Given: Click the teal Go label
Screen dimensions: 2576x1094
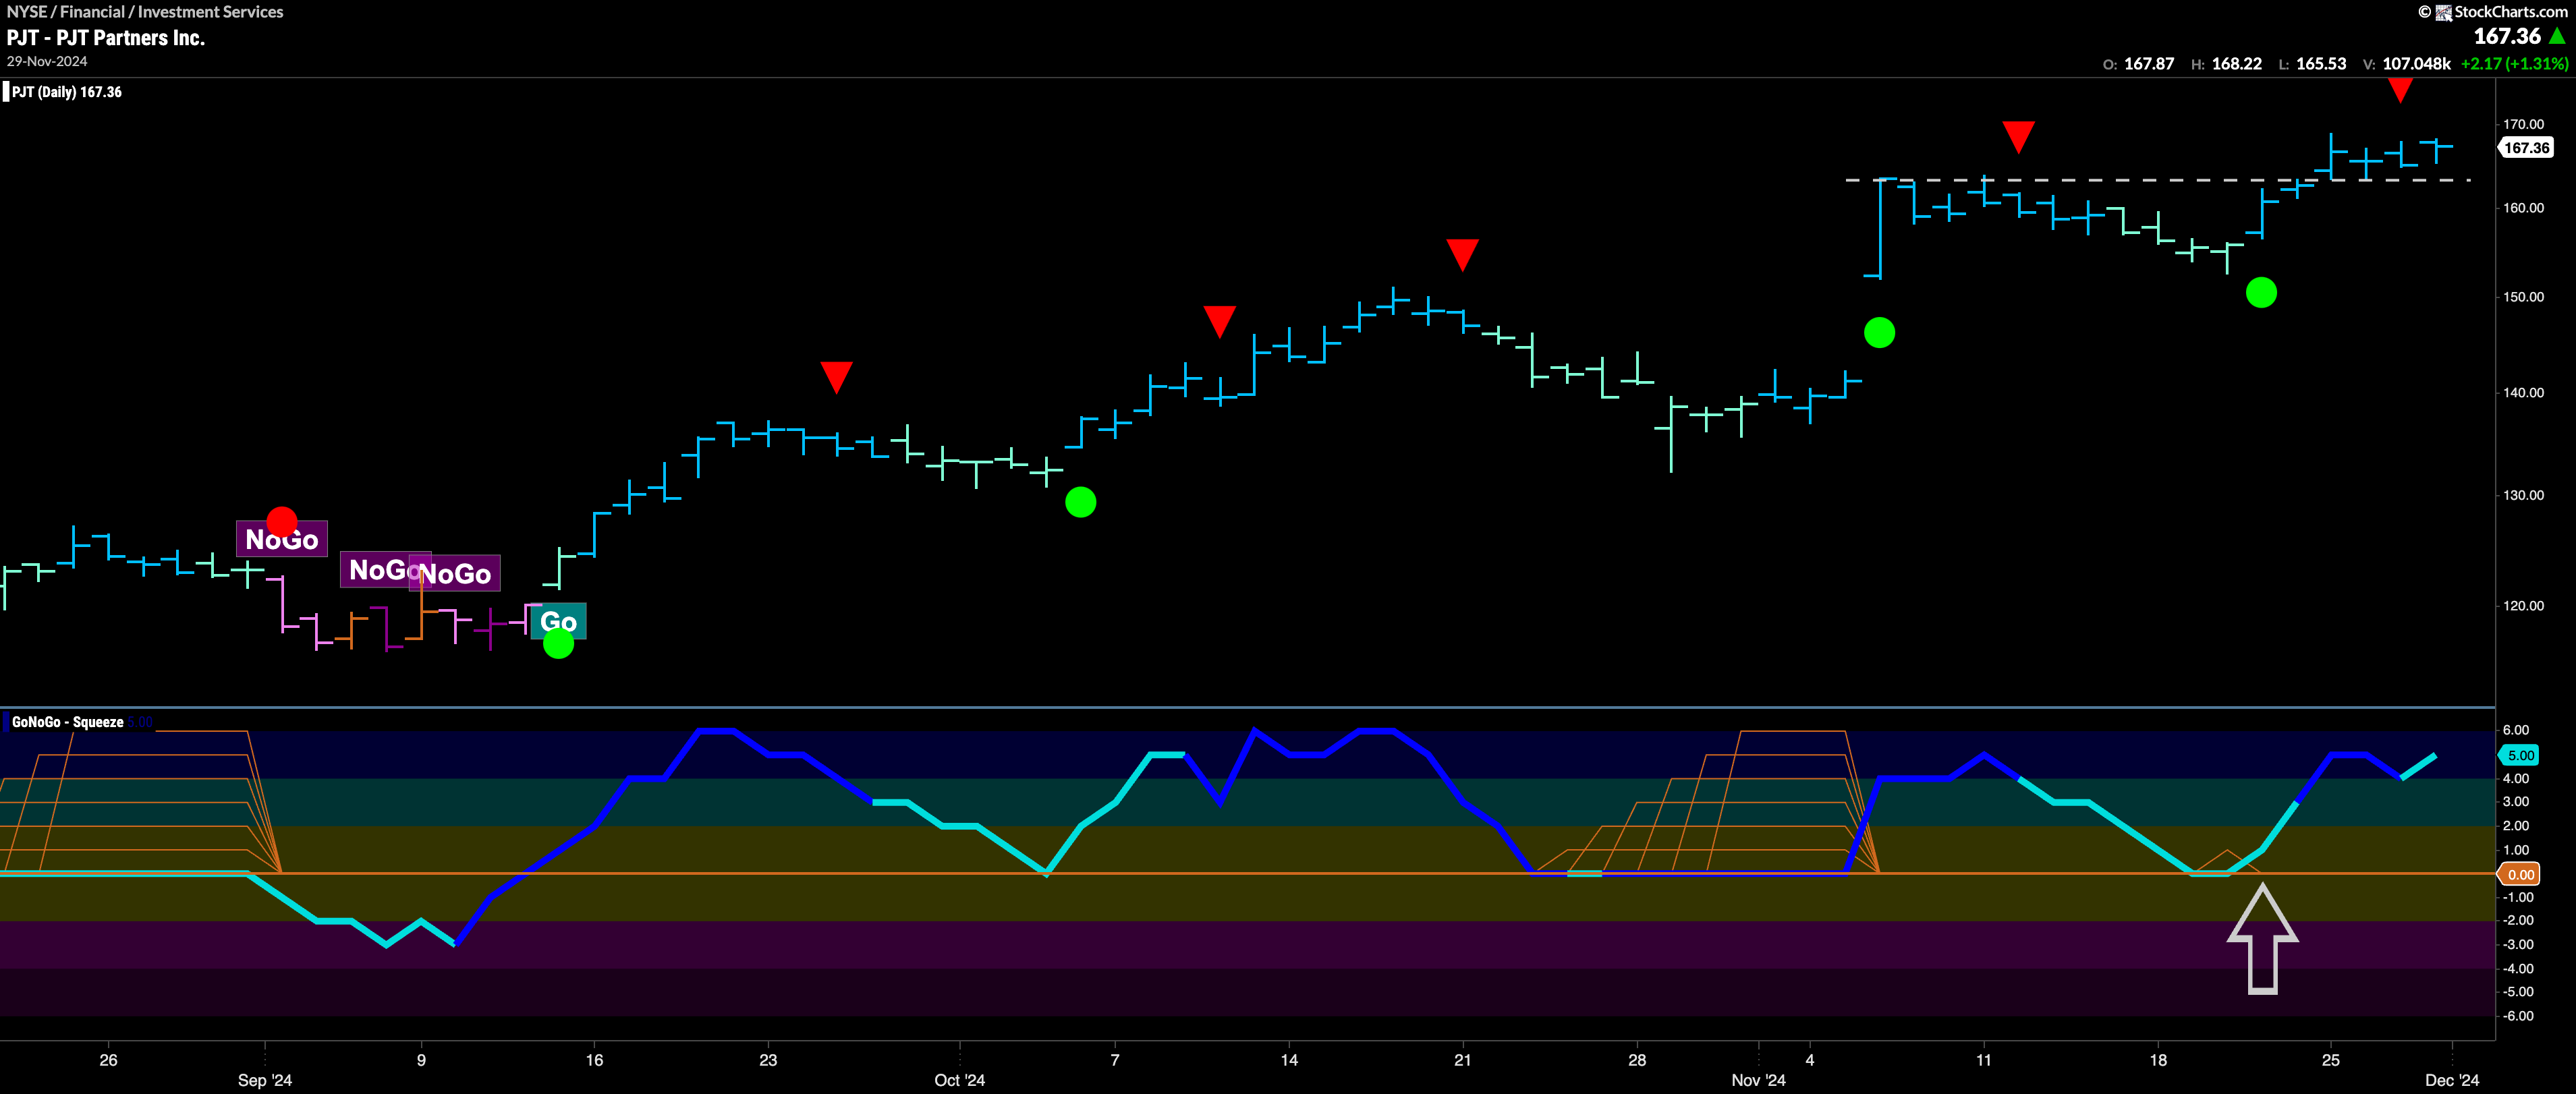Looking at the screenshot, I should (558, 621).
